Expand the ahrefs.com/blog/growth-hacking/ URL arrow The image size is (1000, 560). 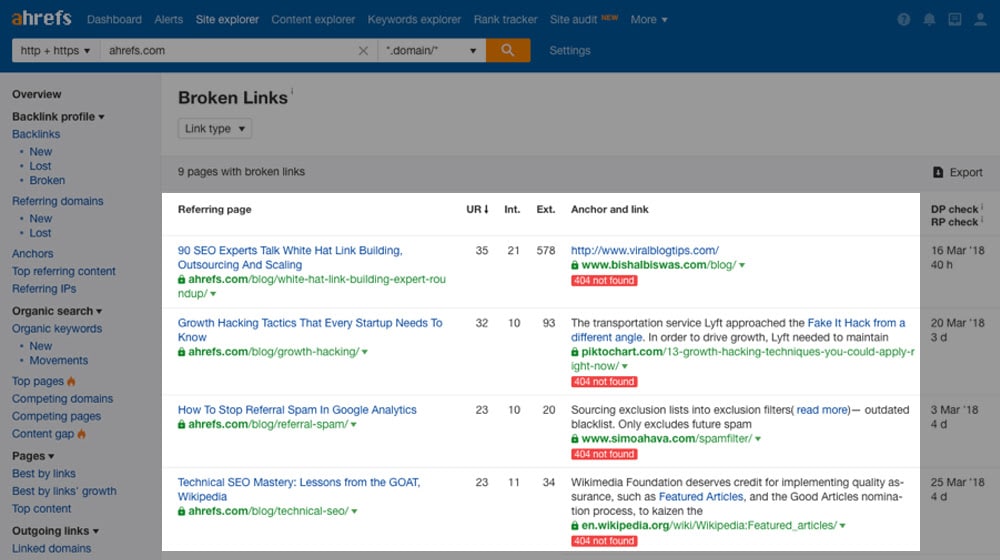tap(365, 352)
